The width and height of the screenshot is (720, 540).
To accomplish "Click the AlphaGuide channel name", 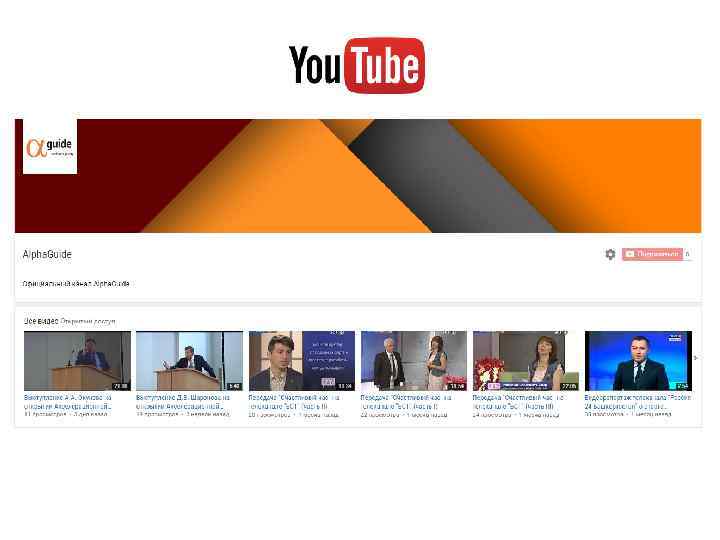I will click(47, 254).
